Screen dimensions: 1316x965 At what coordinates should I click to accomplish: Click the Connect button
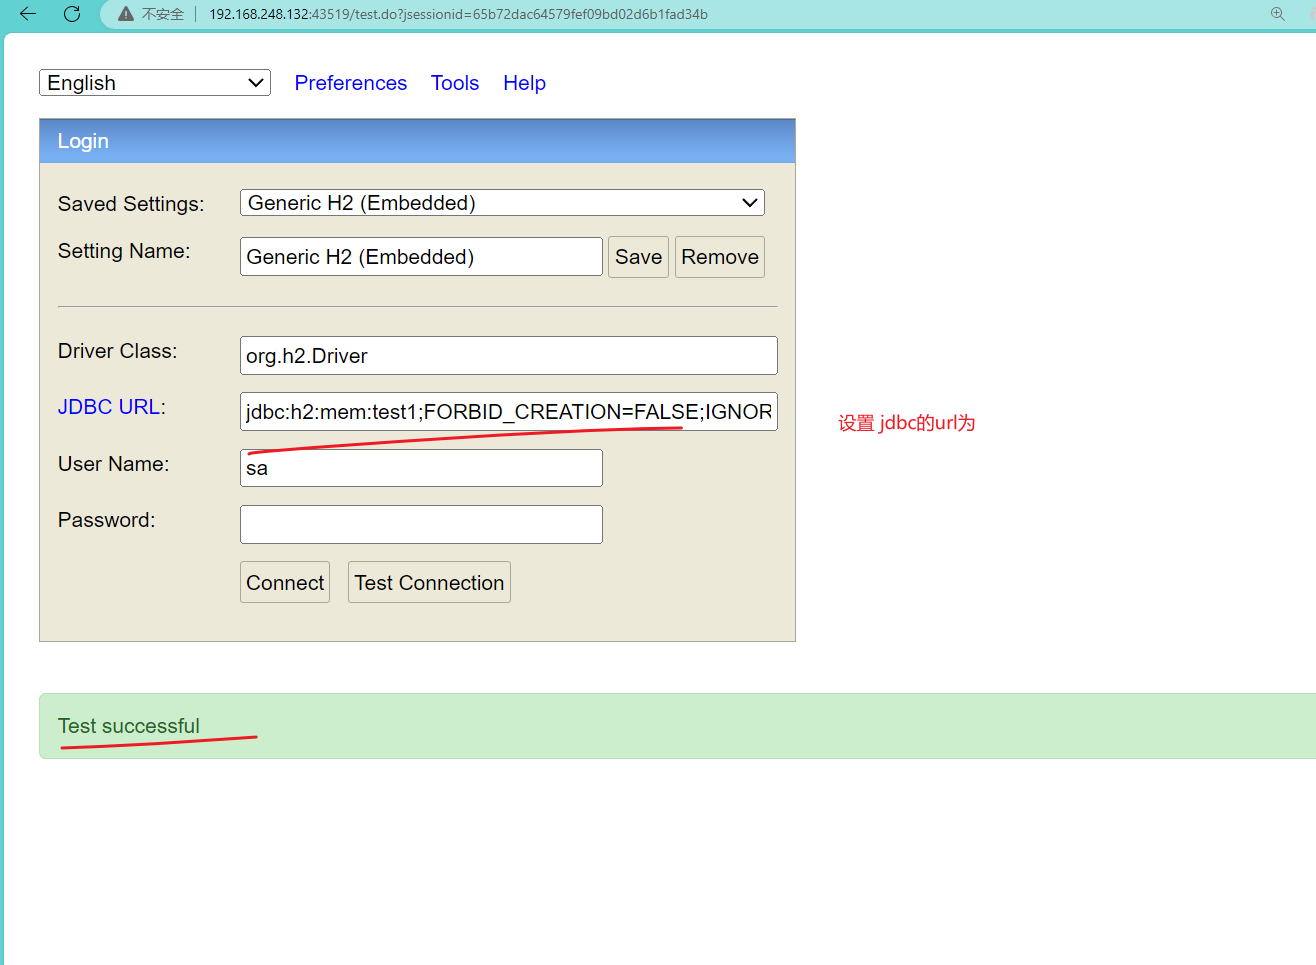285,582
